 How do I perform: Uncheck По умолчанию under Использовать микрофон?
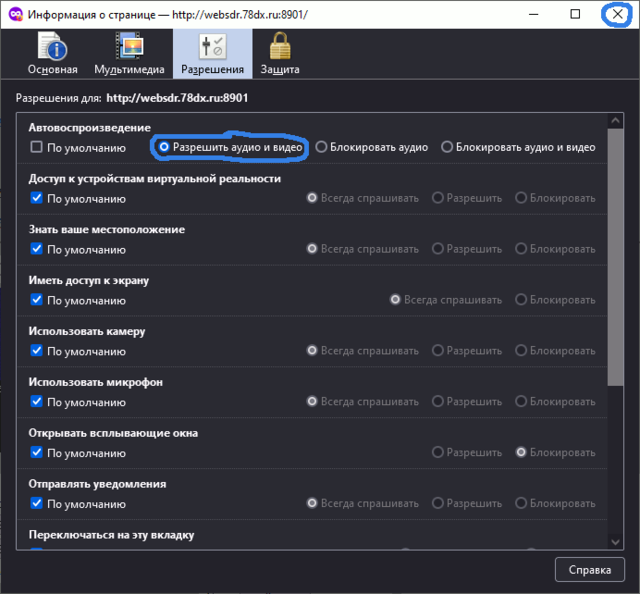37,401
